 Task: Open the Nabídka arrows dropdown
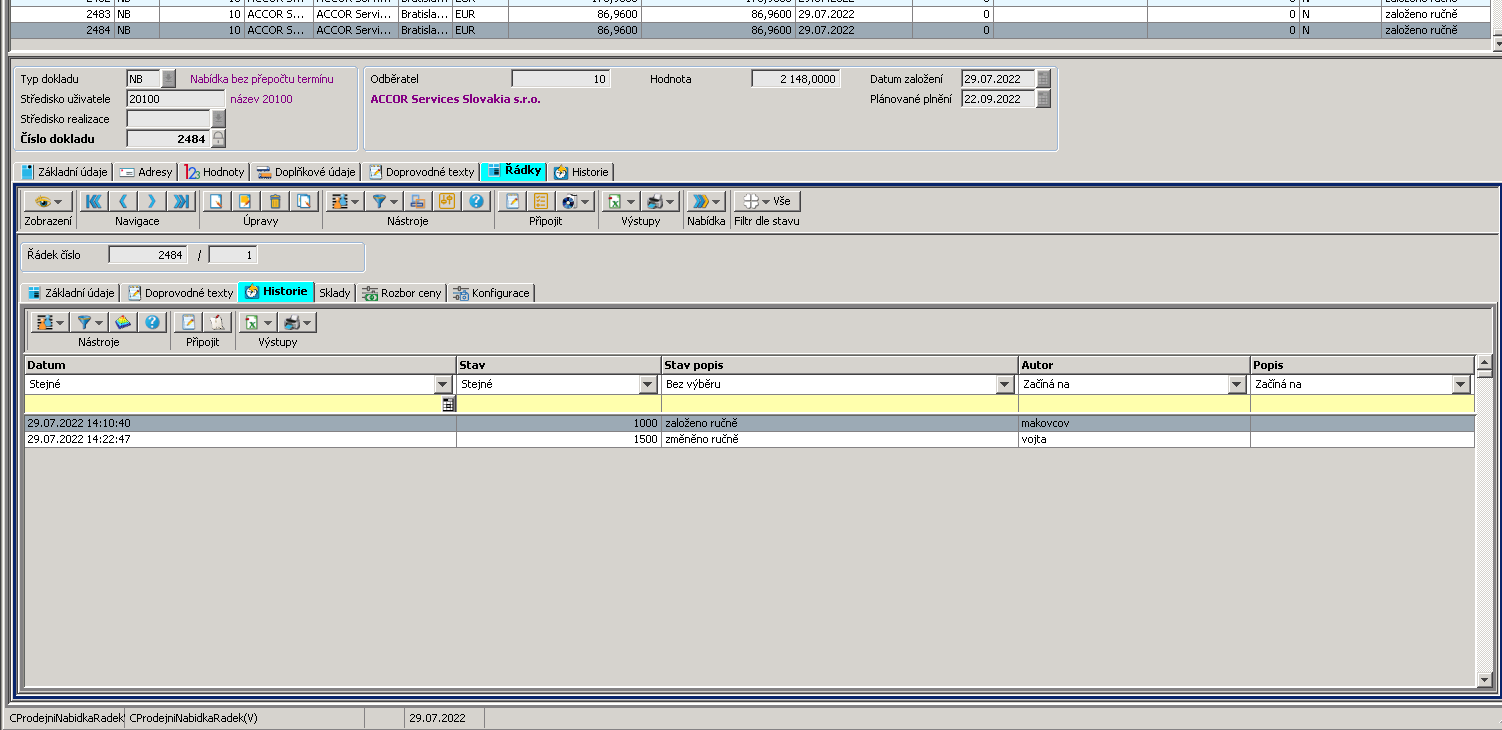(x=706, y=201)
